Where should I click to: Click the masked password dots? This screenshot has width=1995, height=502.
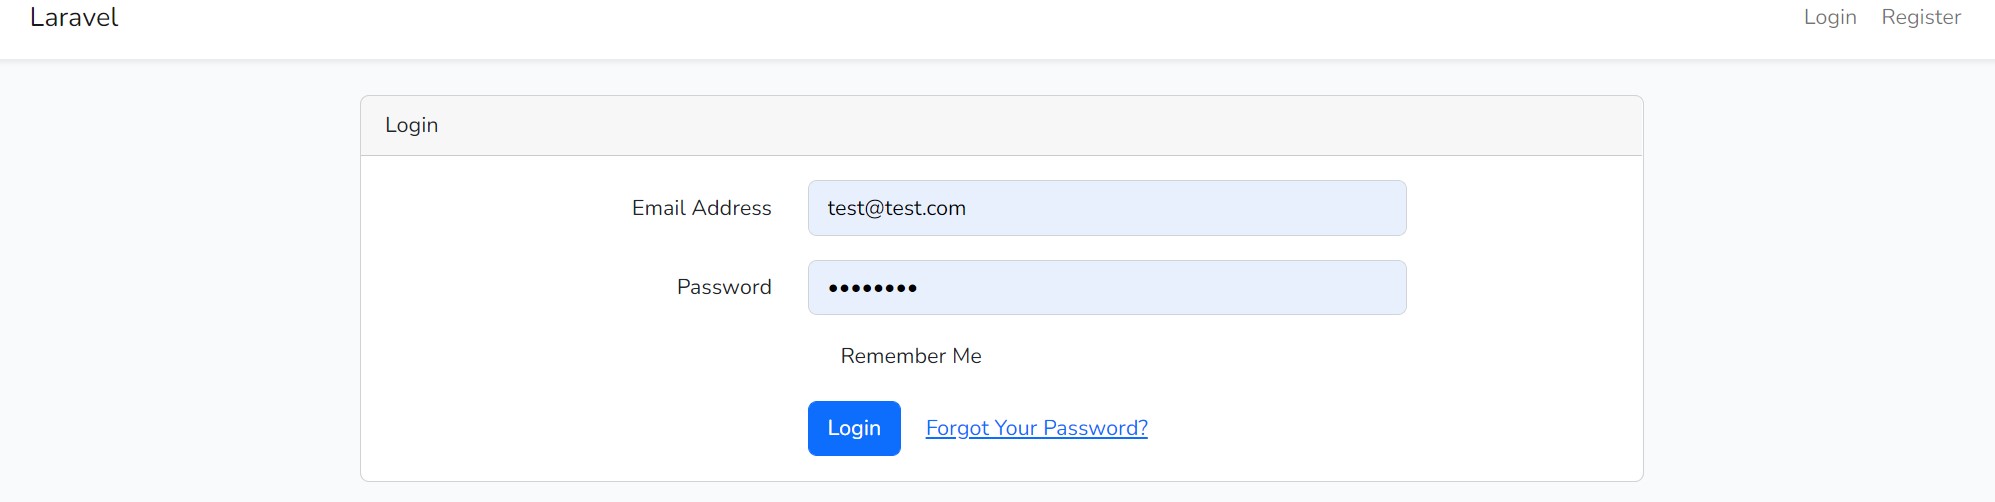click(872, 289)
